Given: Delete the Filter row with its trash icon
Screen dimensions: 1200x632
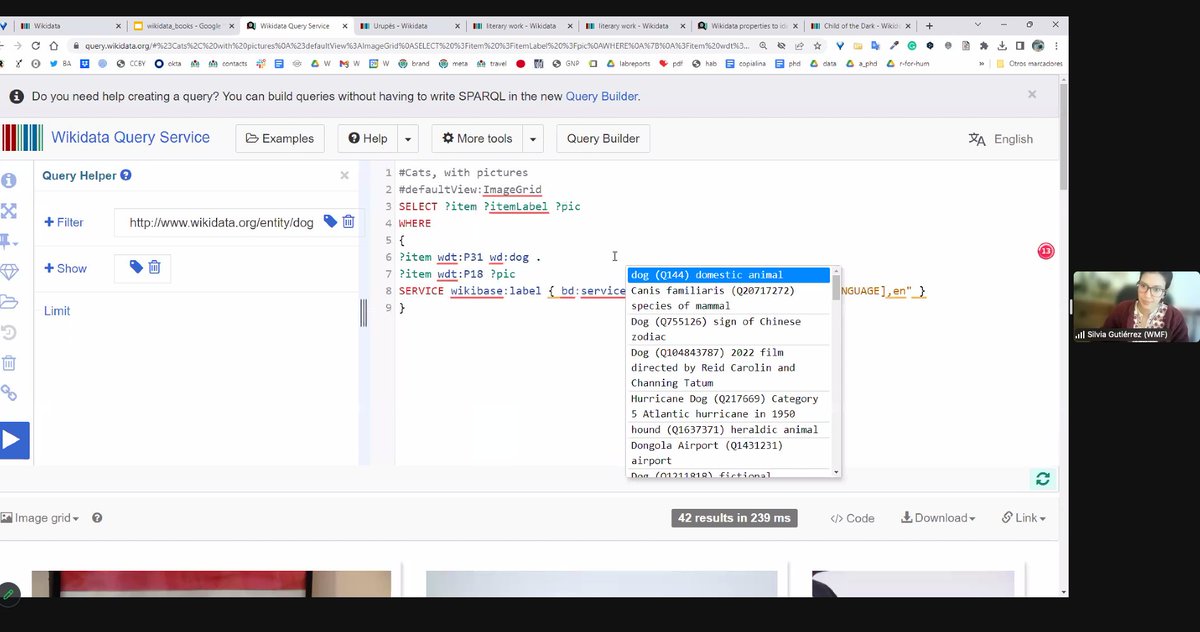Looking at the screenshot, I should [348, 222].
